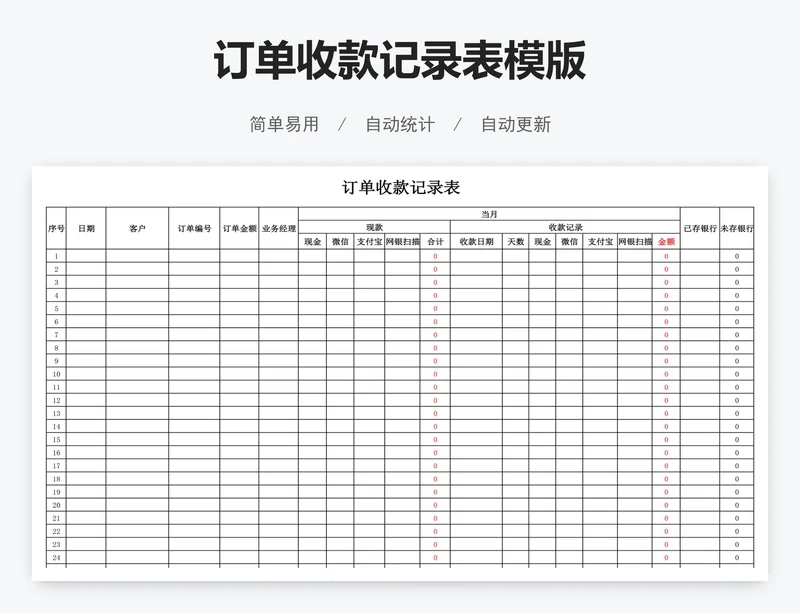Click the 现款 group header

pos(374,228)
